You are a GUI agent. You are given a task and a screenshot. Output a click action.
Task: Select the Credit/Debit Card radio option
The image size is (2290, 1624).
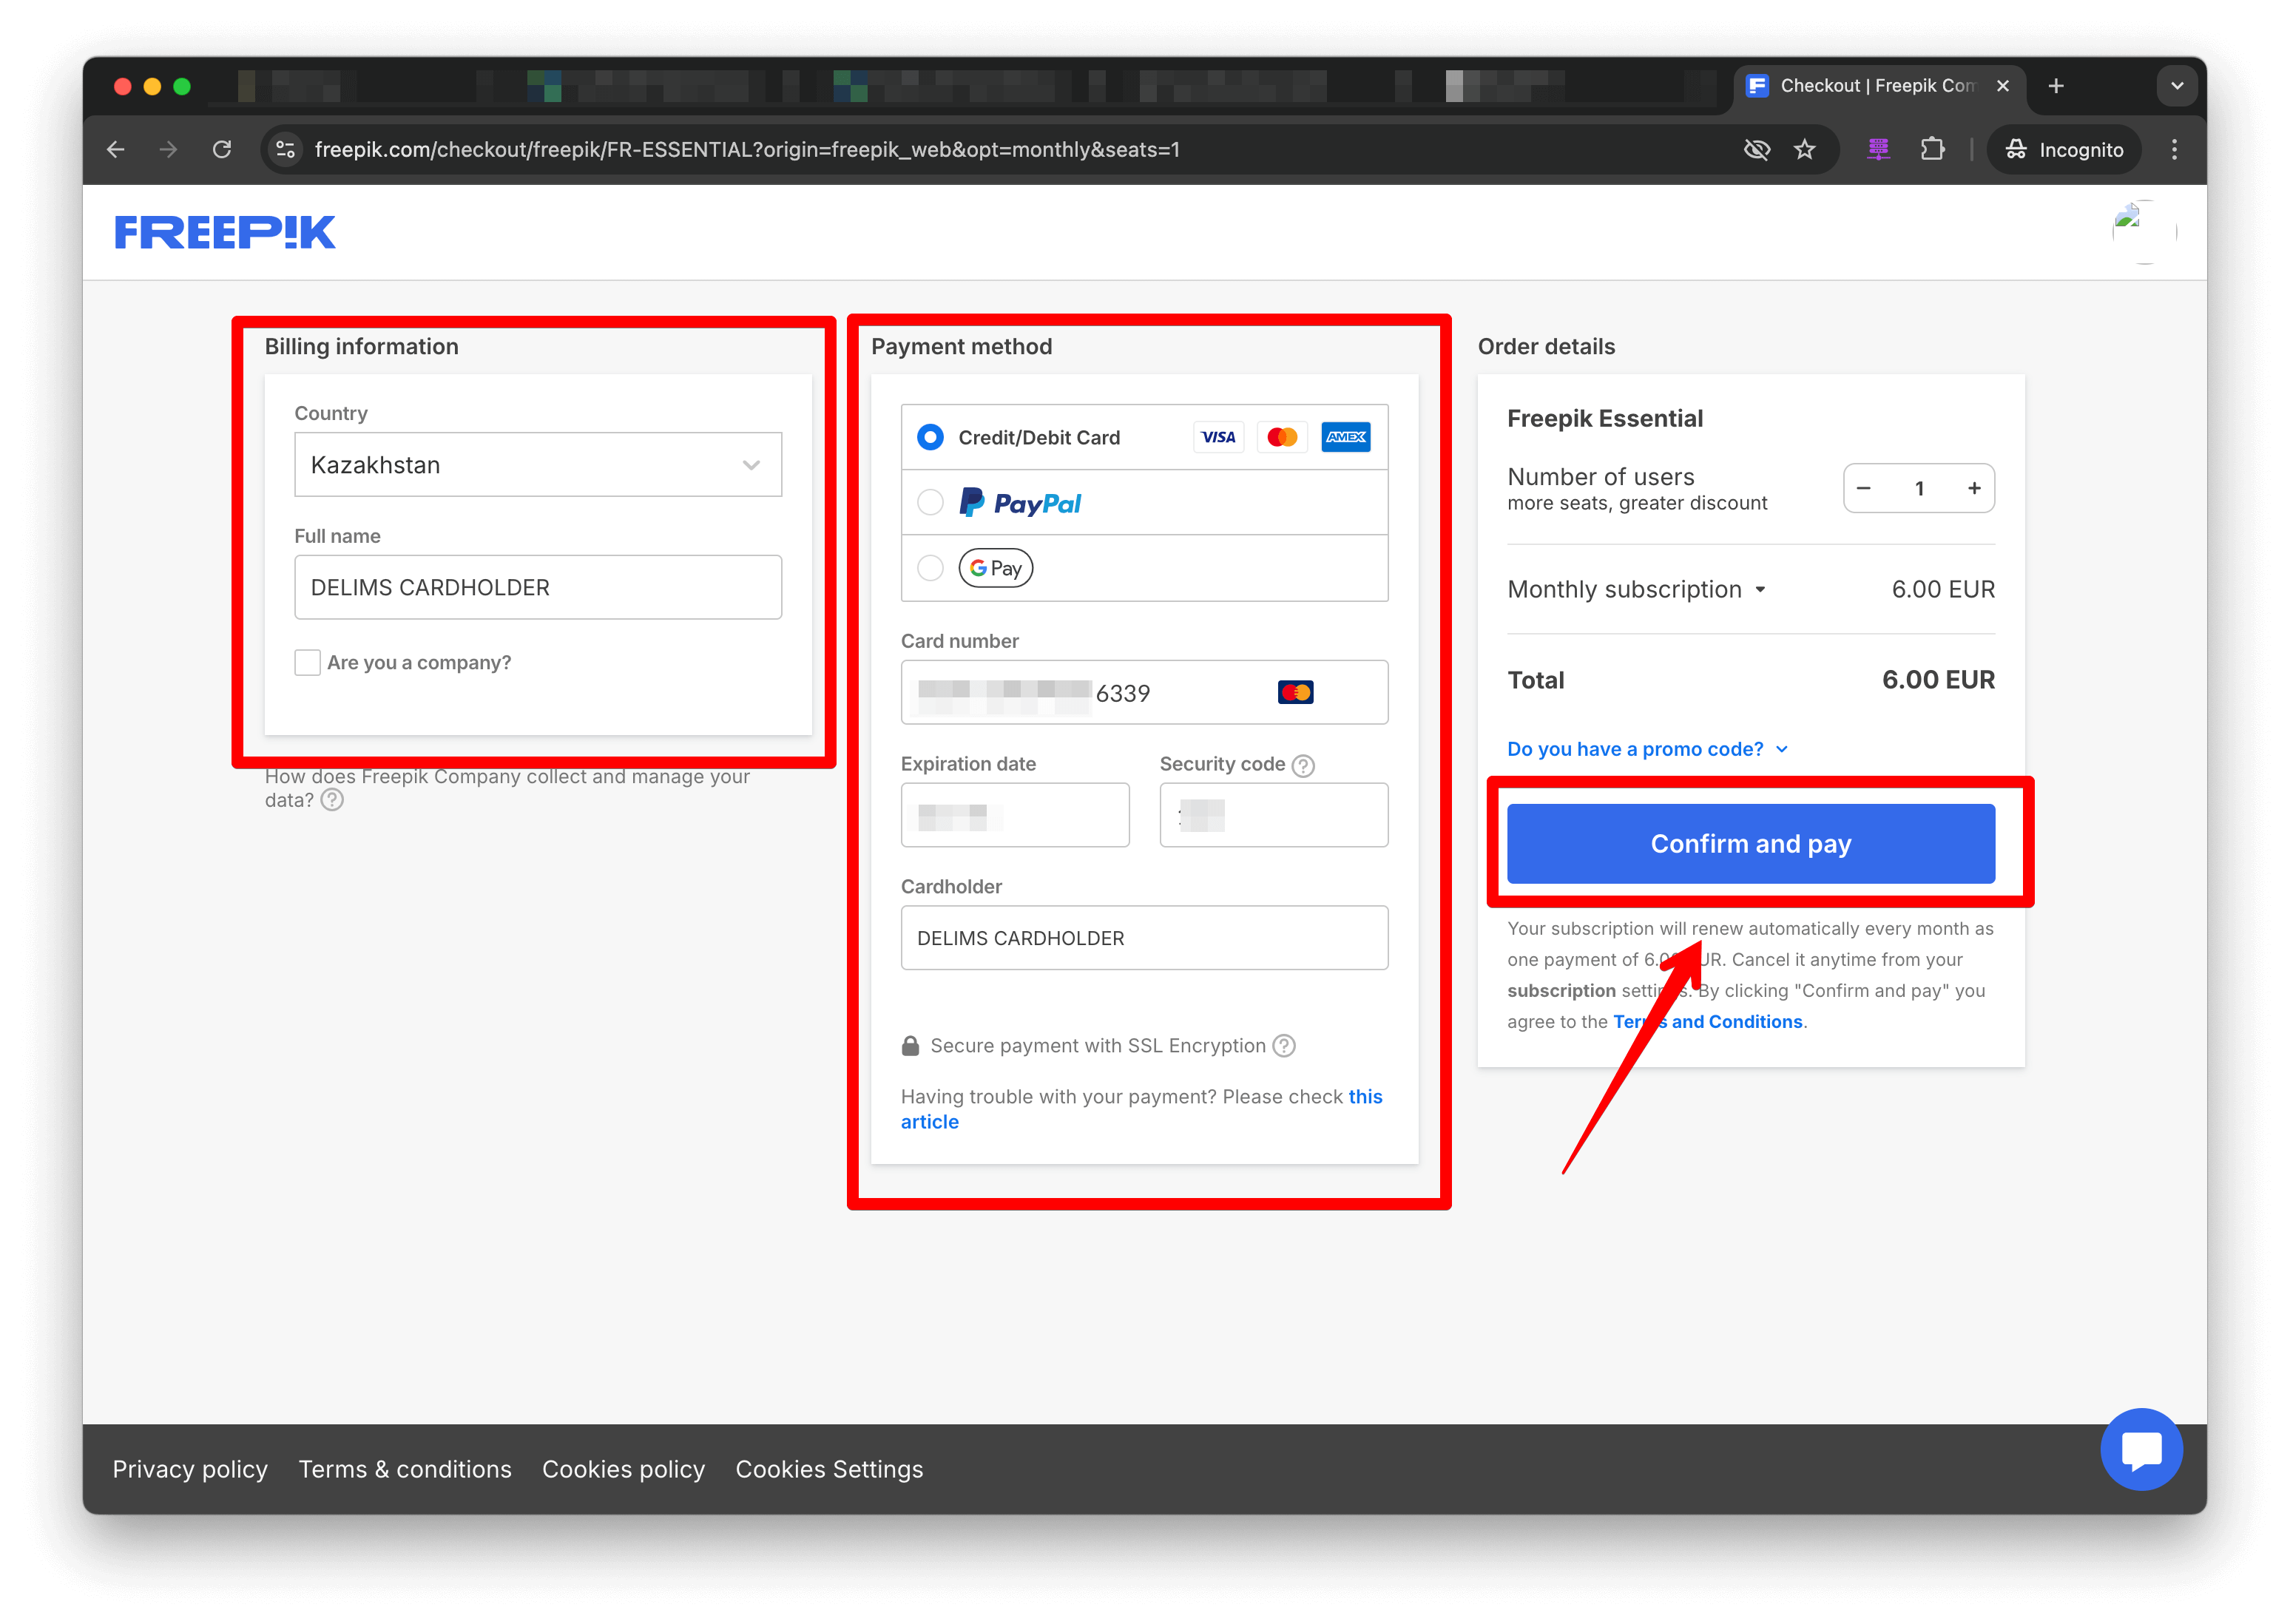coord(930,437)
